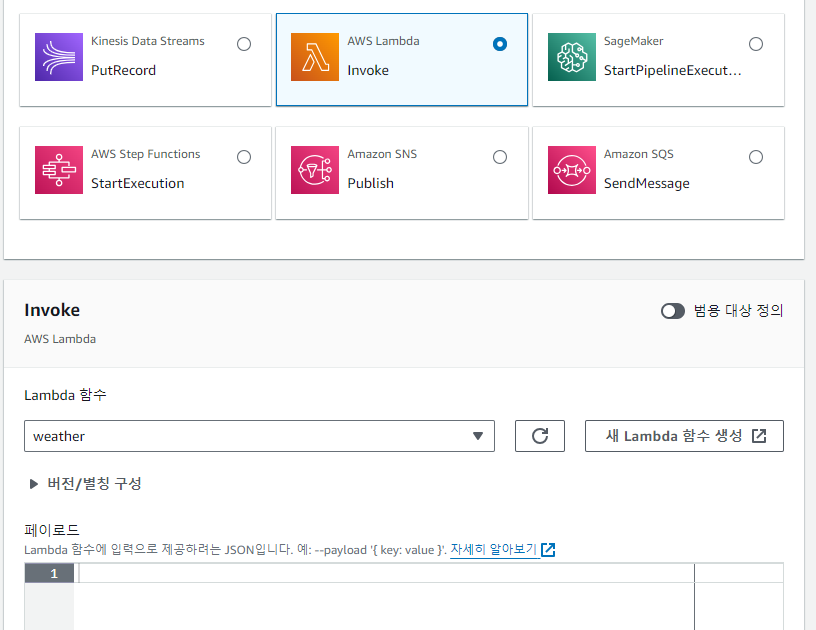816x630 pixels.
Task: Click the Publish label text
Action: [x=371, y=183]
